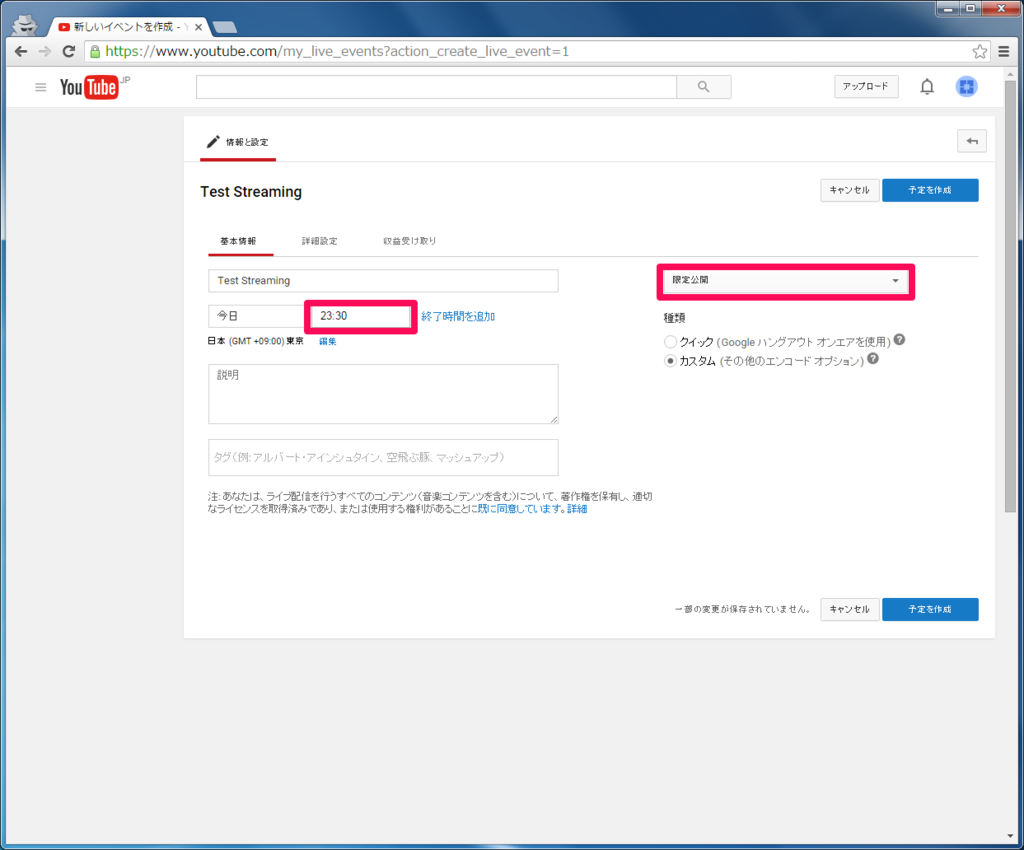
Task: Close the browser tab with X
Action: click(x=198, y=27)
